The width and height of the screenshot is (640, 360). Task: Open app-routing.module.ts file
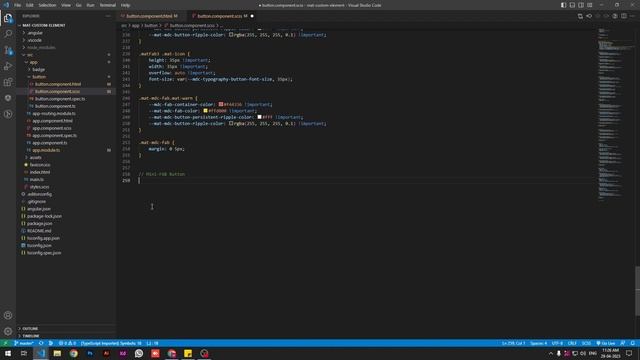click(54, 113)
